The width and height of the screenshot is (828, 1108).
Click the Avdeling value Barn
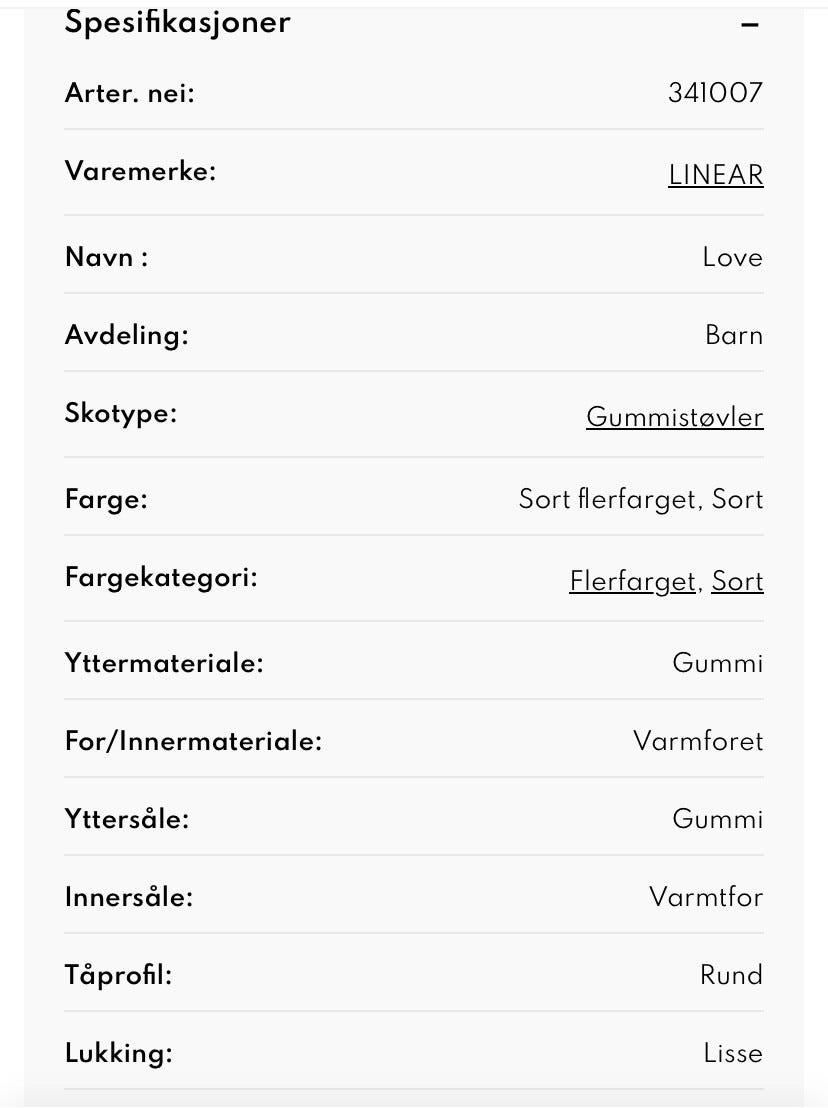733,335
